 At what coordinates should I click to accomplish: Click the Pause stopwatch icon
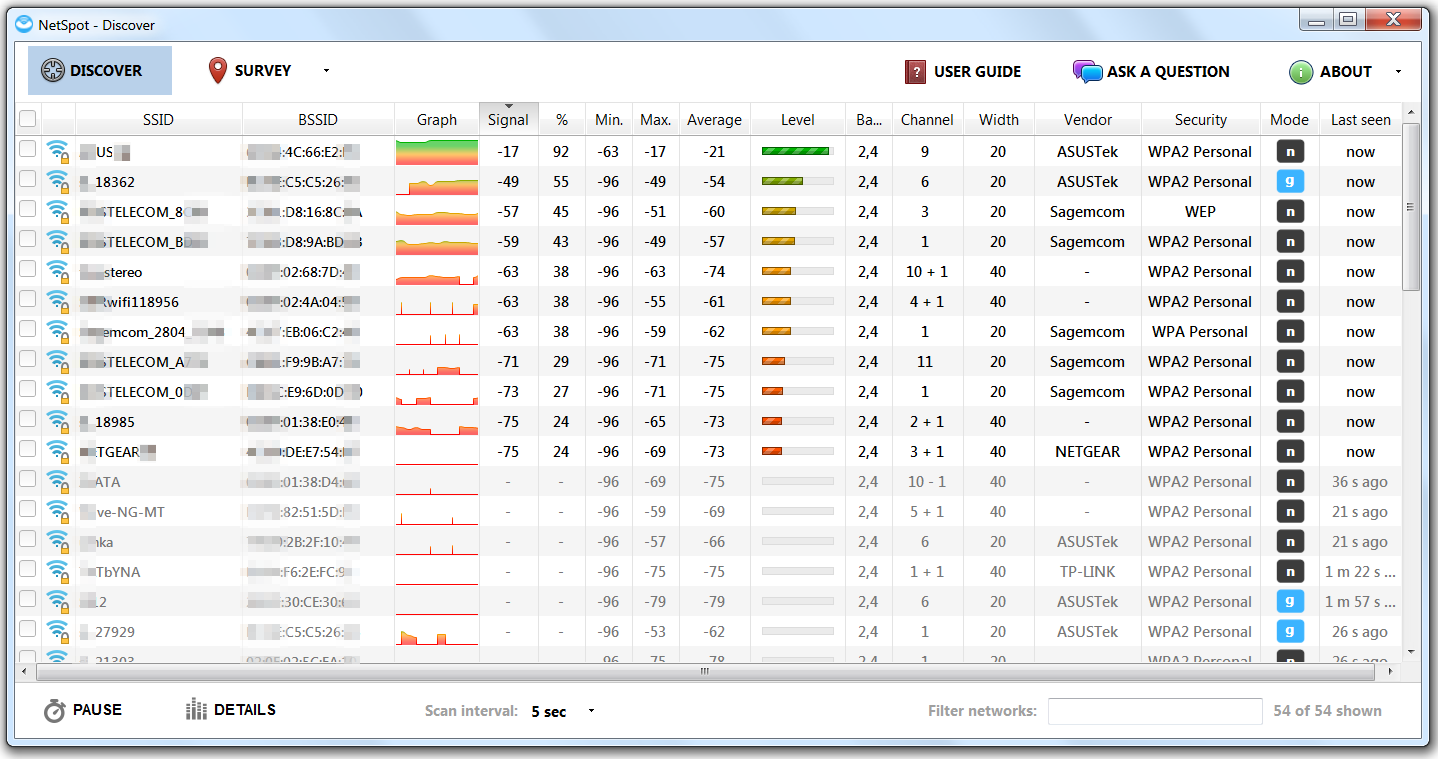click(x=55, y=710)
